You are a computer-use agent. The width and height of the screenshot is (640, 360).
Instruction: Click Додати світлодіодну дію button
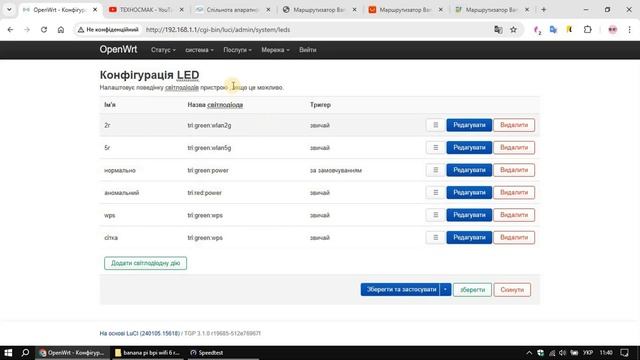pyautogui.click(x=145, y=263)
